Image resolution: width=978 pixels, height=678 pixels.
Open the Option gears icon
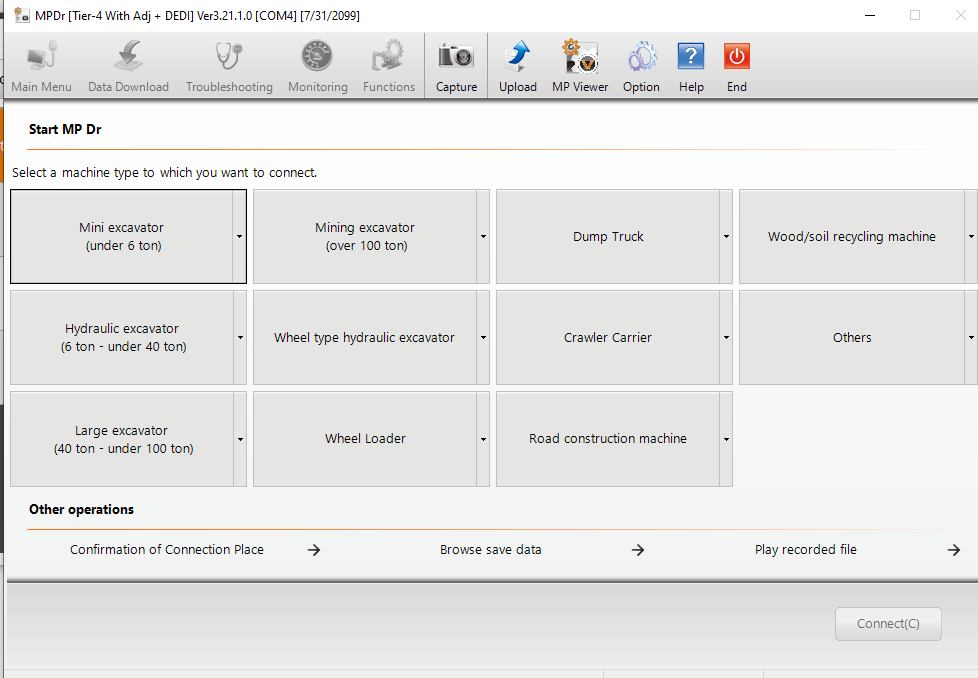tap(641, 58)
